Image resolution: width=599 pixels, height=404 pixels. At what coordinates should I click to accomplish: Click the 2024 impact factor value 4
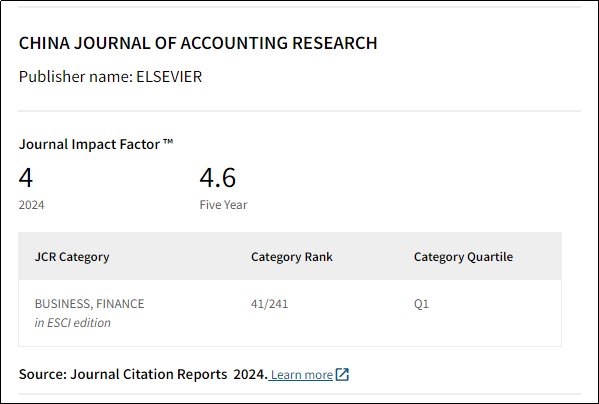[x=26, y=178]
